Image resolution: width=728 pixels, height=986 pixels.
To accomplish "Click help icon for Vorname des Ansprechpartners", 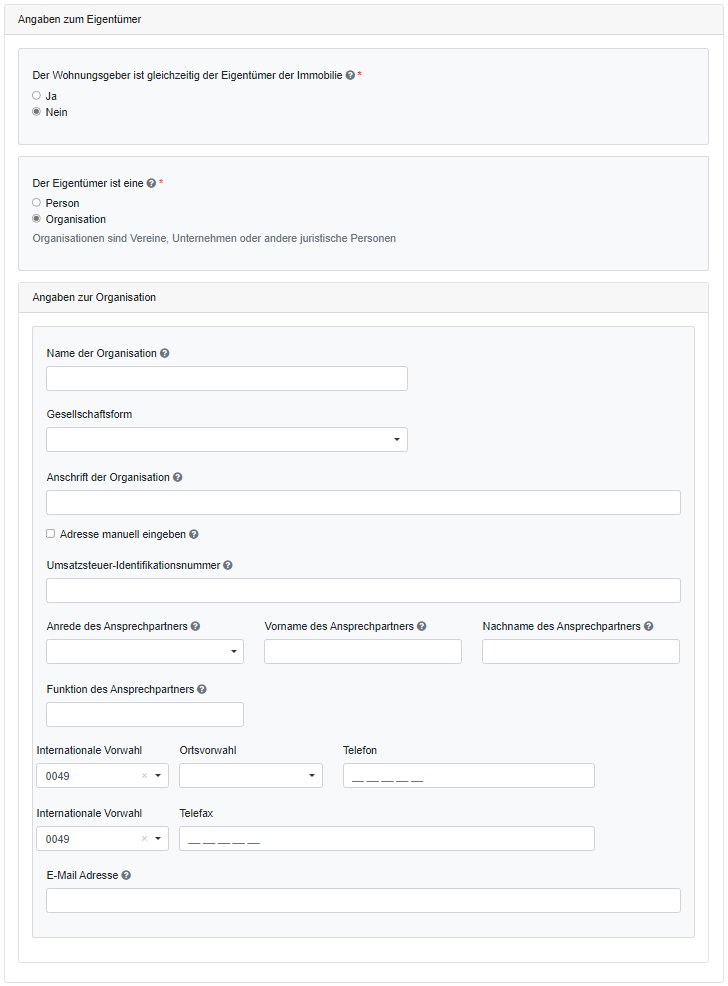I will click(x=422, y=626).
